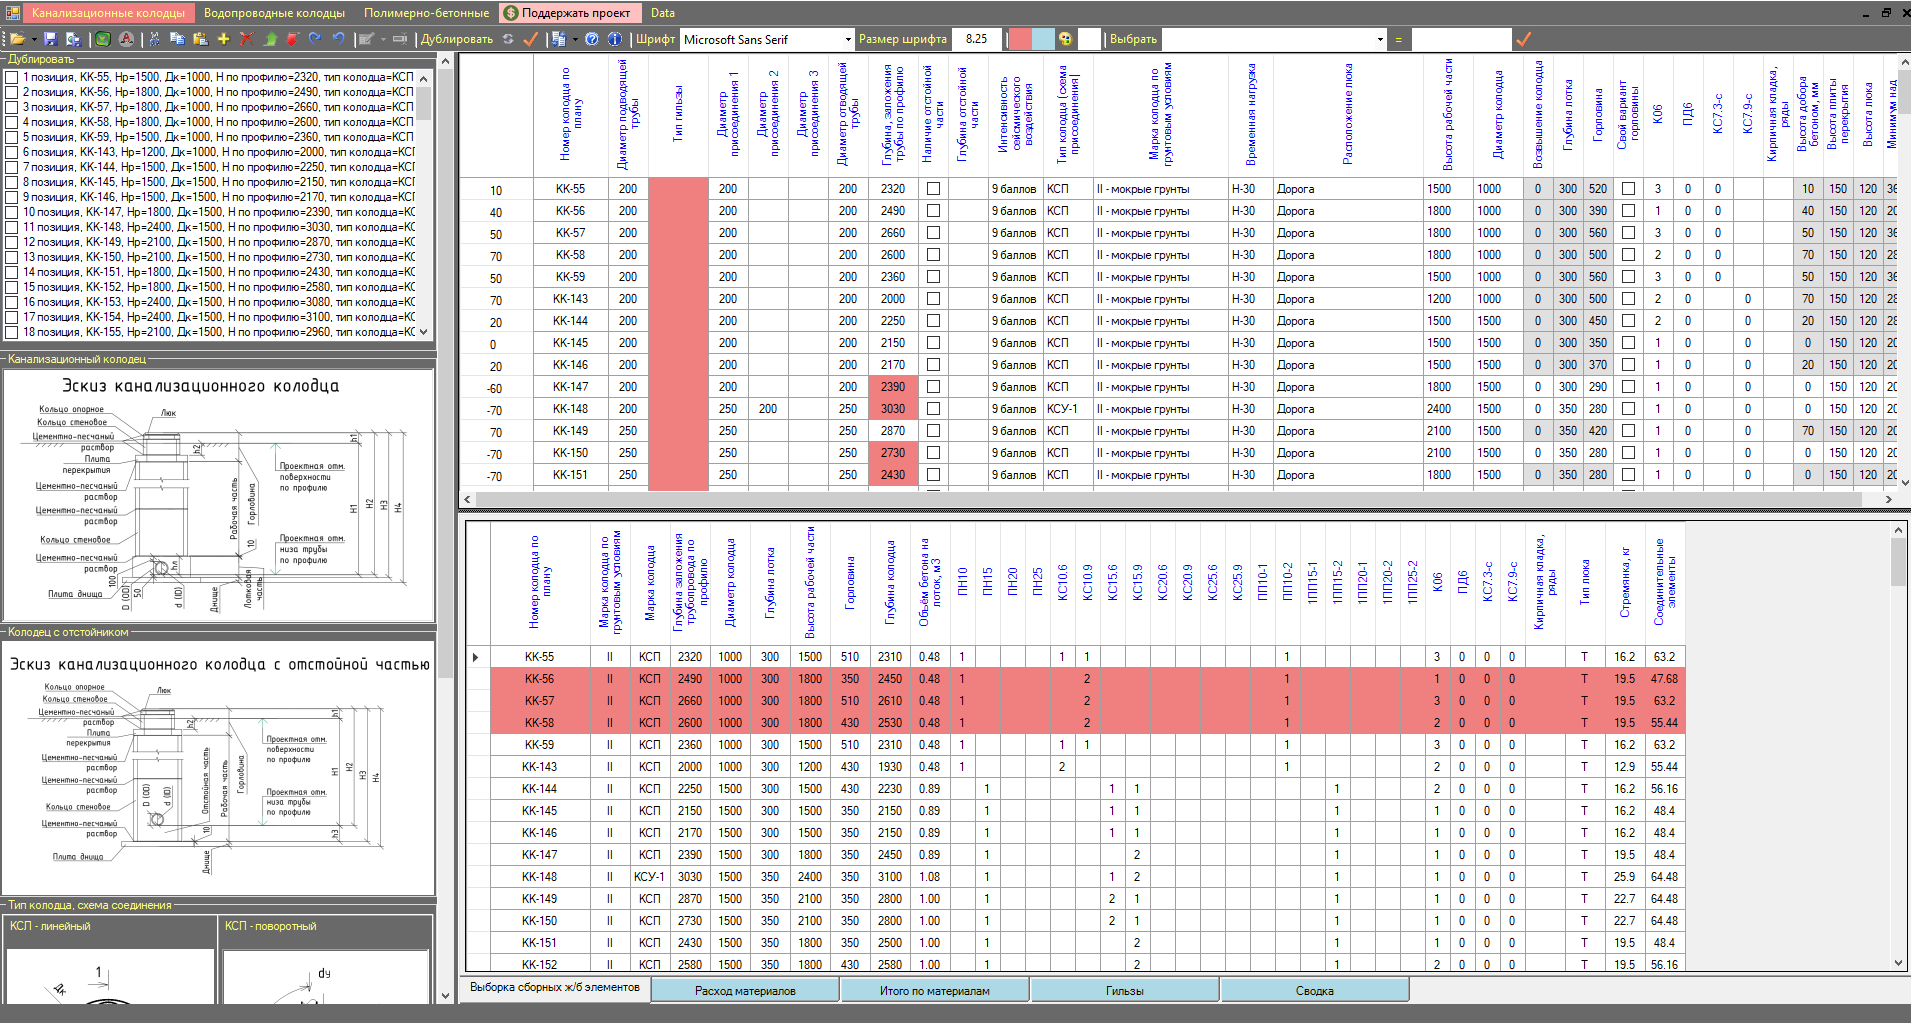1911x1023 pixels.
Task: Toggle the checkbox for 5 позиция KK-59
Action: click(12, 137)
